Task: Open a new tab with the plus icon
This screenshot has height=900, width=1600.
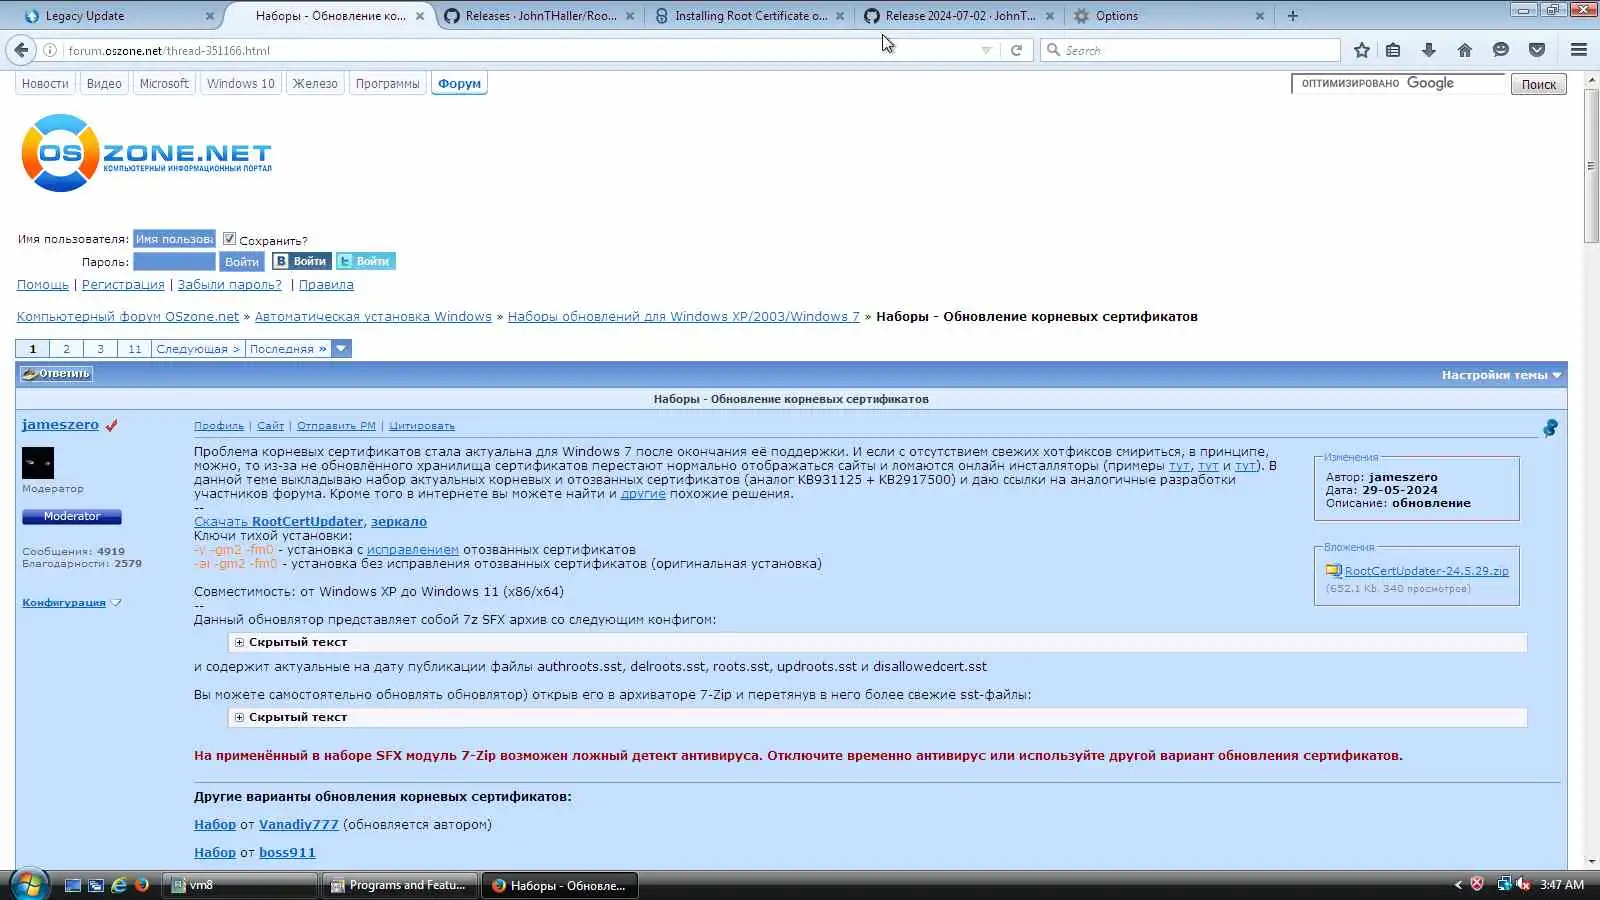Action: tap(1292, 16)
